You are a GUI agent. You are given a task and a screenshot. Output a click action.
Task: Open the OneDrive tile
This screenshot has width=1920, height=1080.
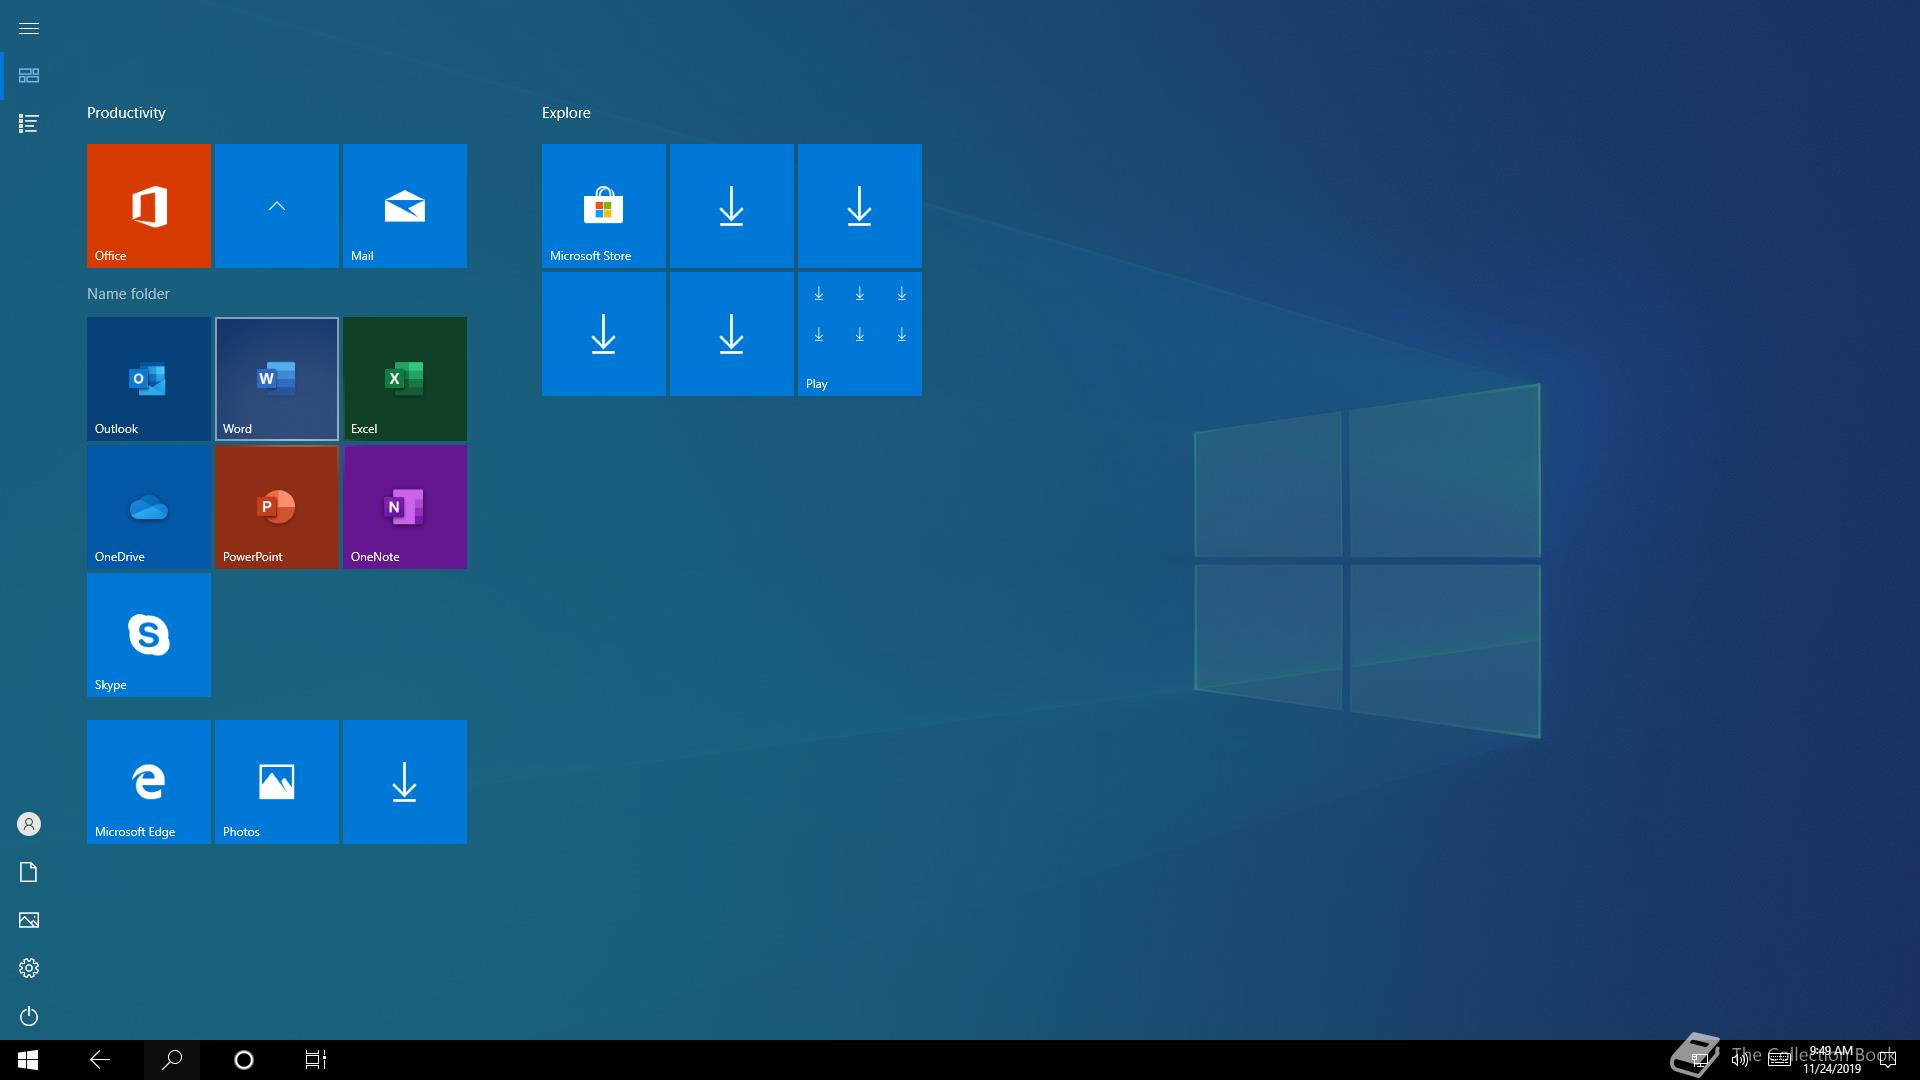[x=149, y=507]
